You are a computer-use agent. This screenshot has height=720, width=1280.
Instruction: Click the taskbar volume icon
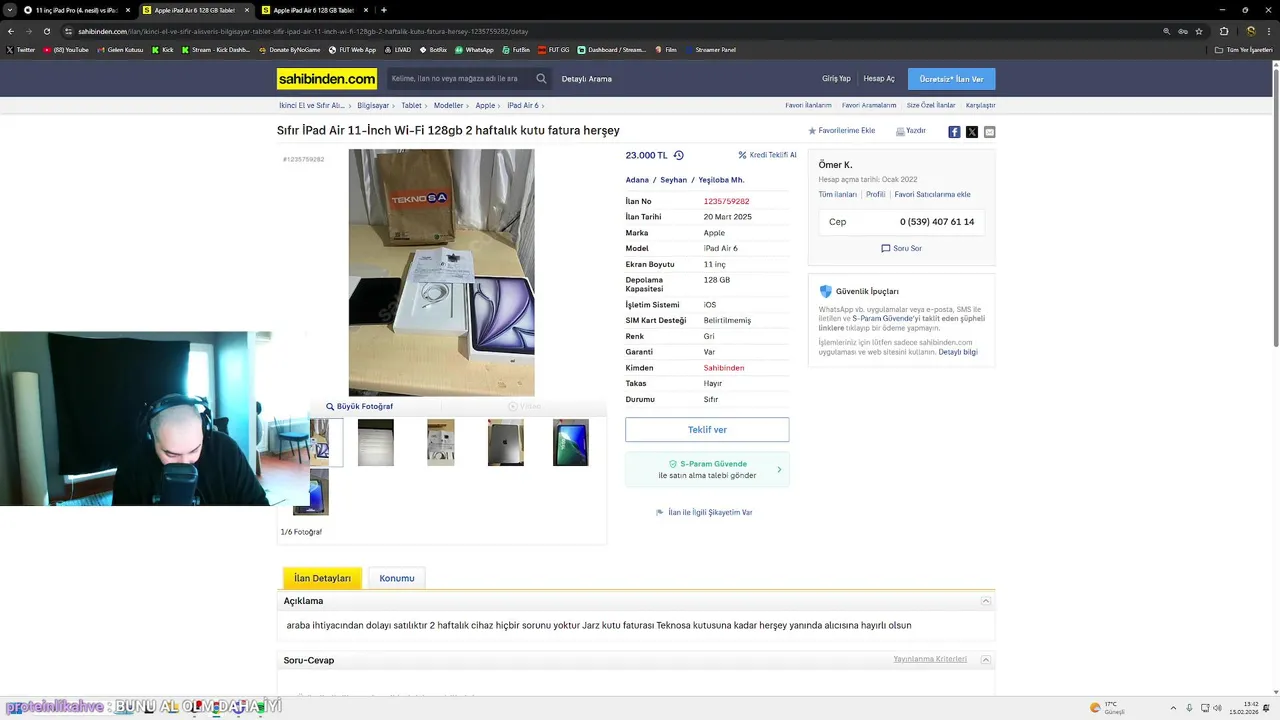click(1217, 708)
